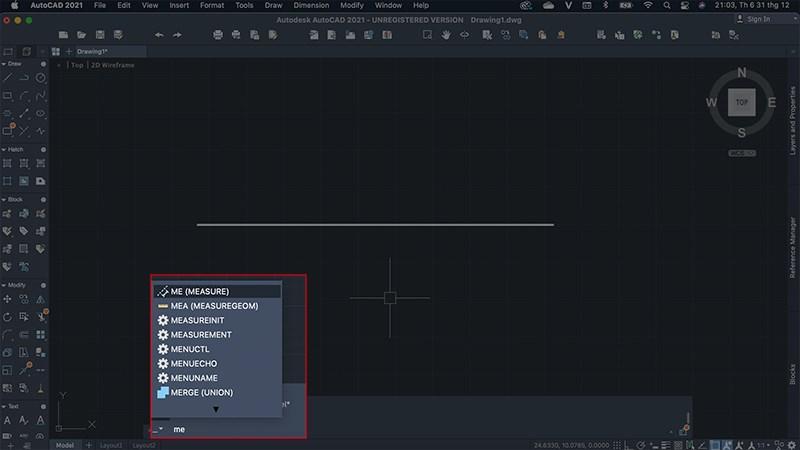Select the Arc tool in Draw panel
The width and height of the screenshot is (800, 450).
click(x=24, y=95)
